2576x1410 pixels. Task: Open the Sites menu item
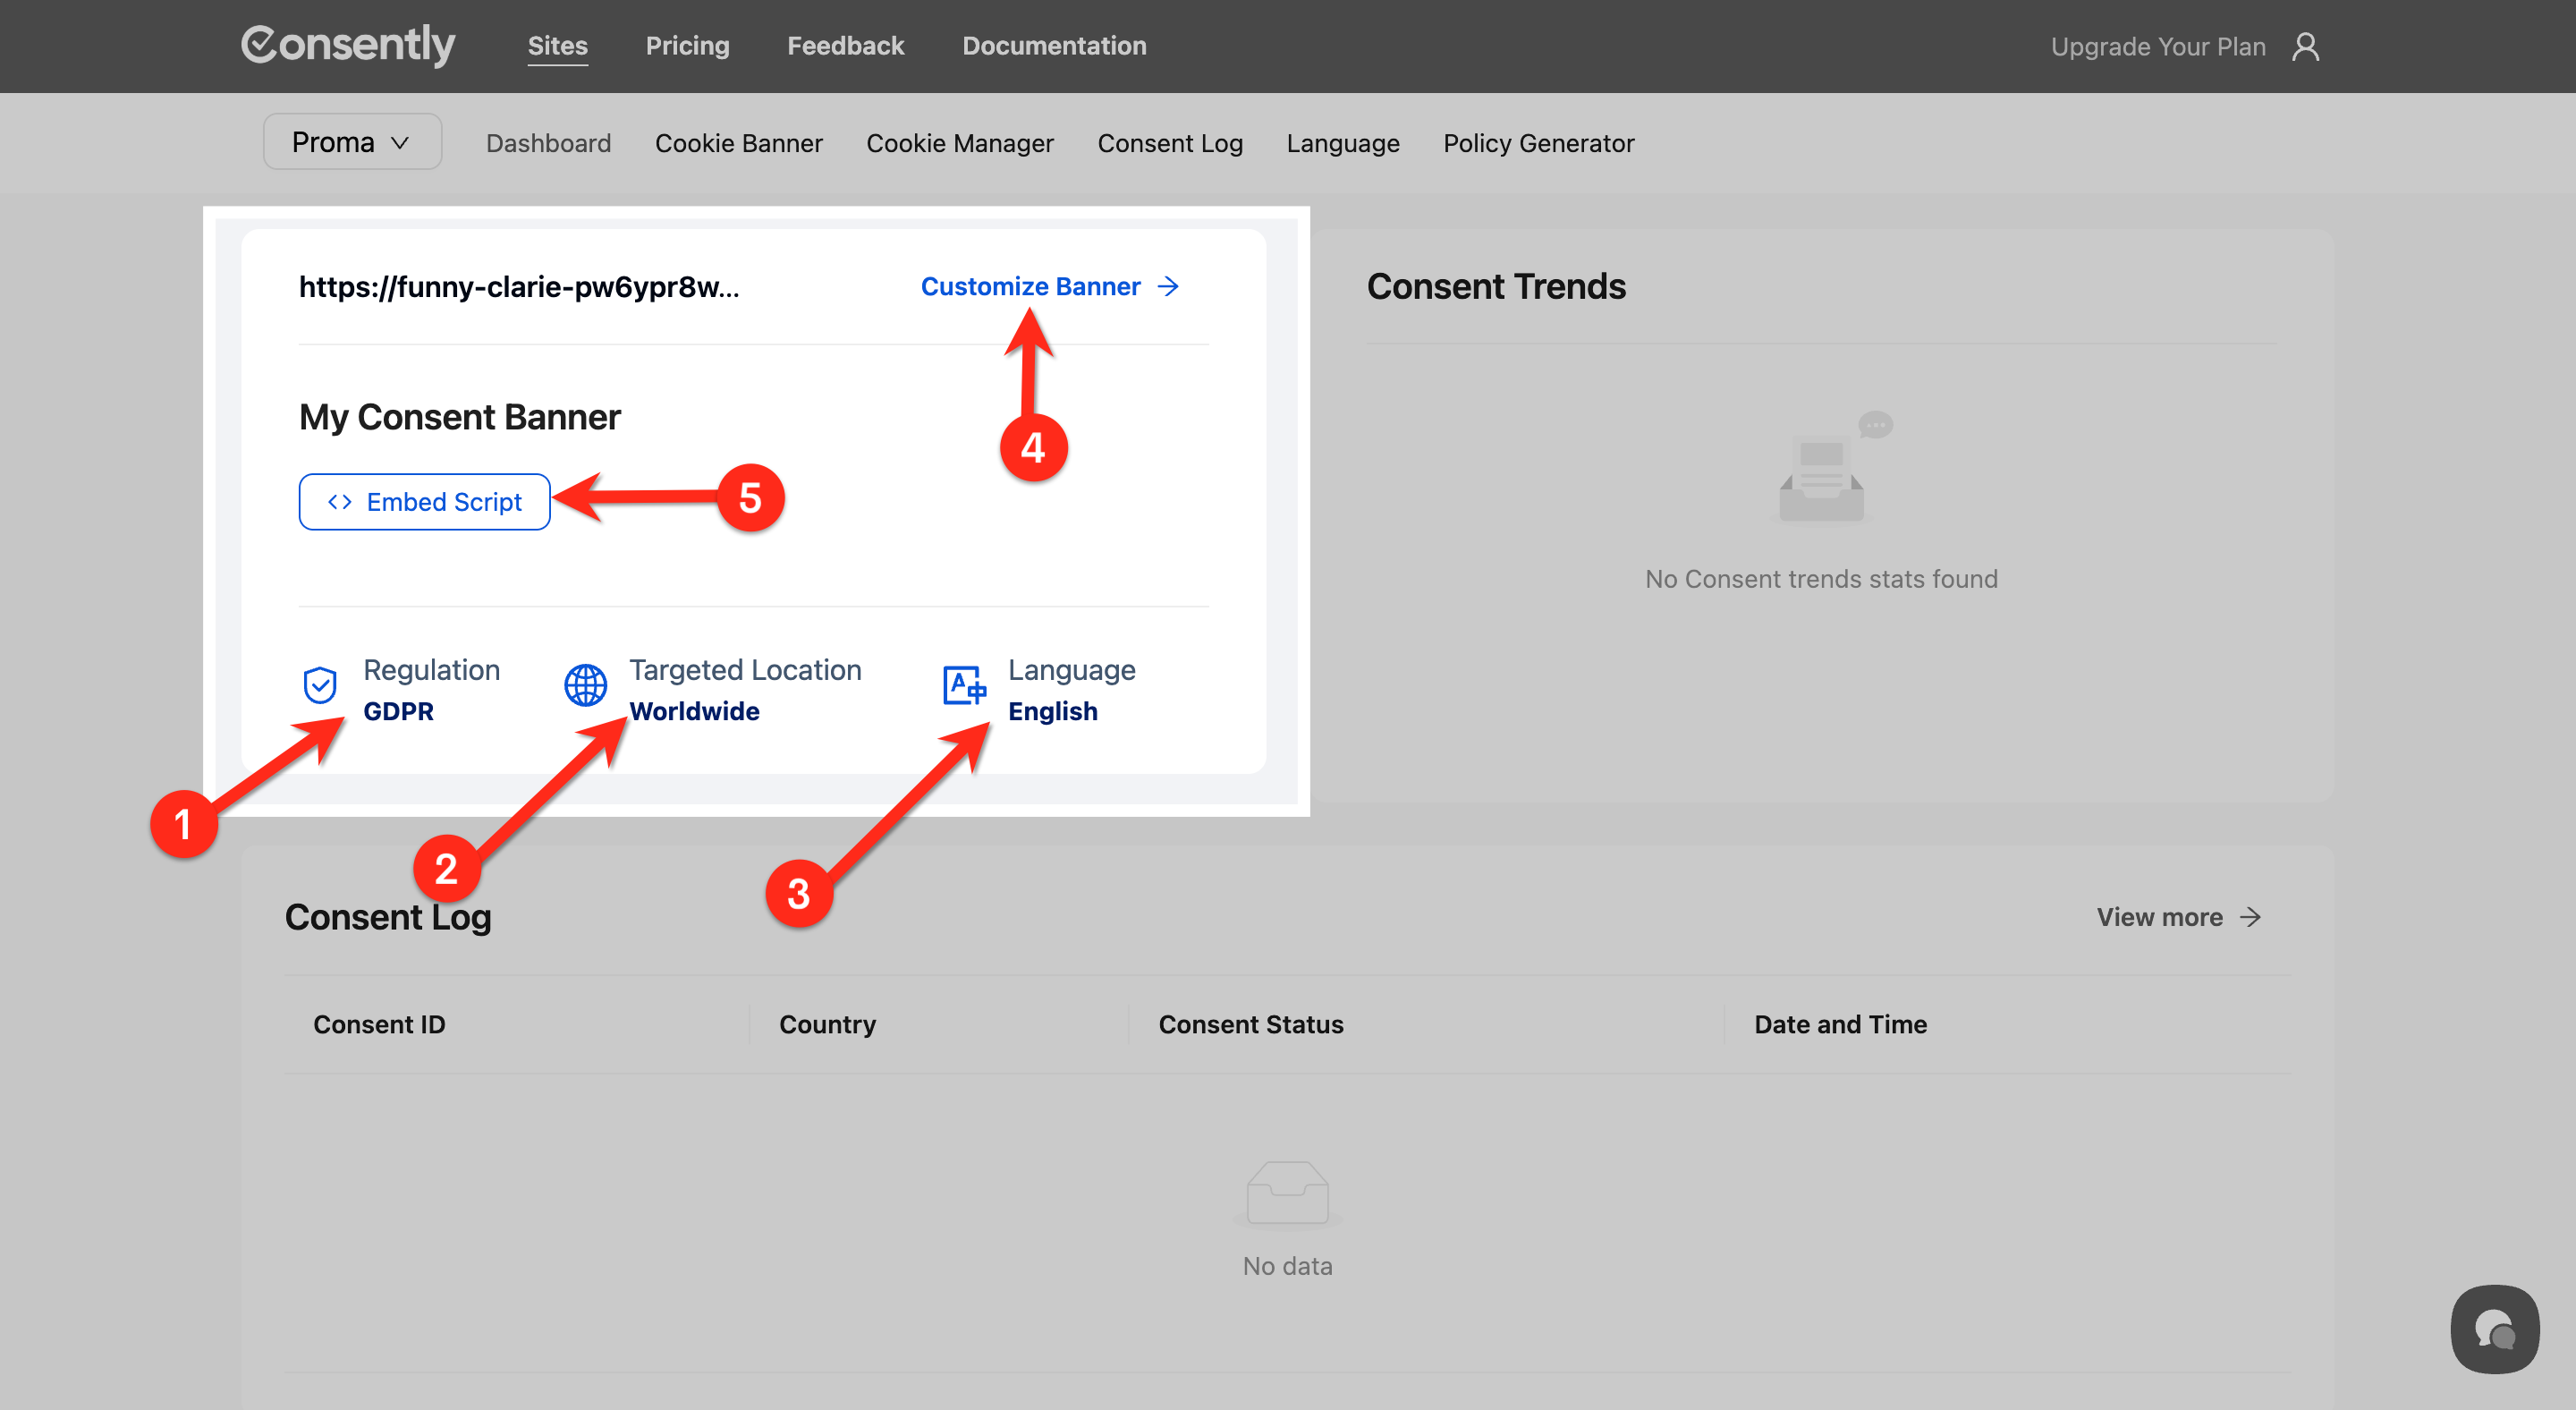pos(557,46)
